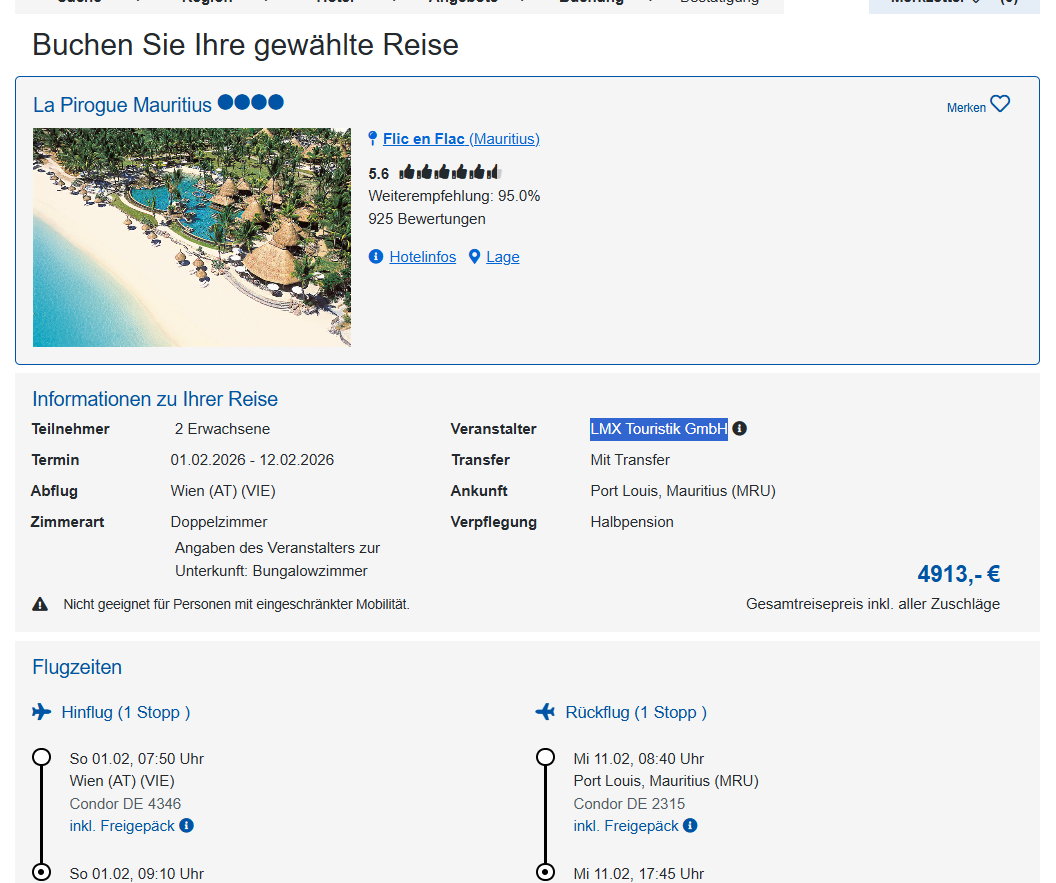Open the Flic en Flac (Mauritius) link
The height and width of the screenshot is (883, 1056).
(x=461, y=139)
